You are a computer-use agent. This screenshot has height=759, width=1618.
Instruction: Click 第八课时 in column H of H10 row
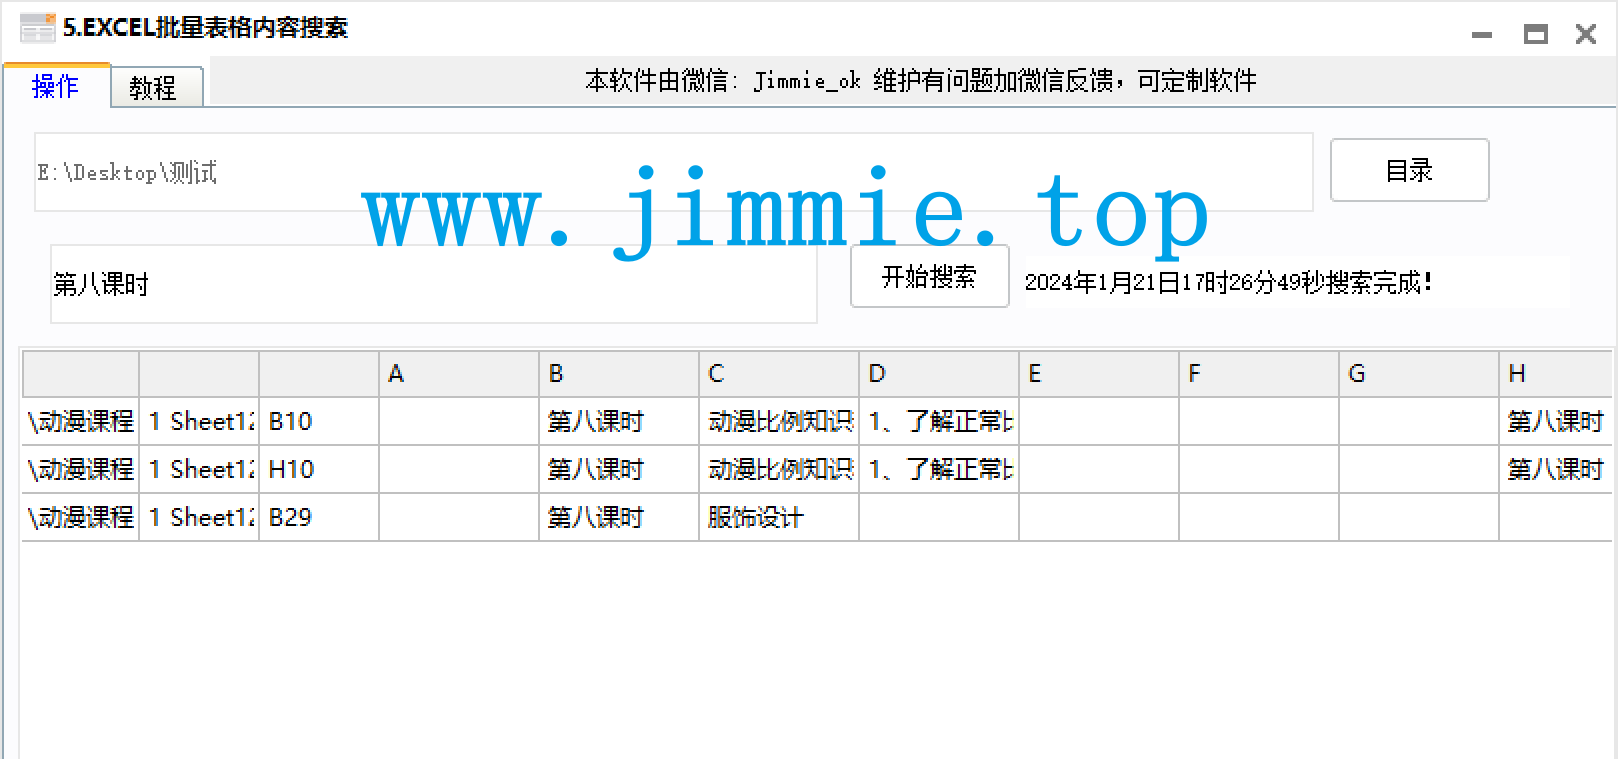(x=1556, y=469)
